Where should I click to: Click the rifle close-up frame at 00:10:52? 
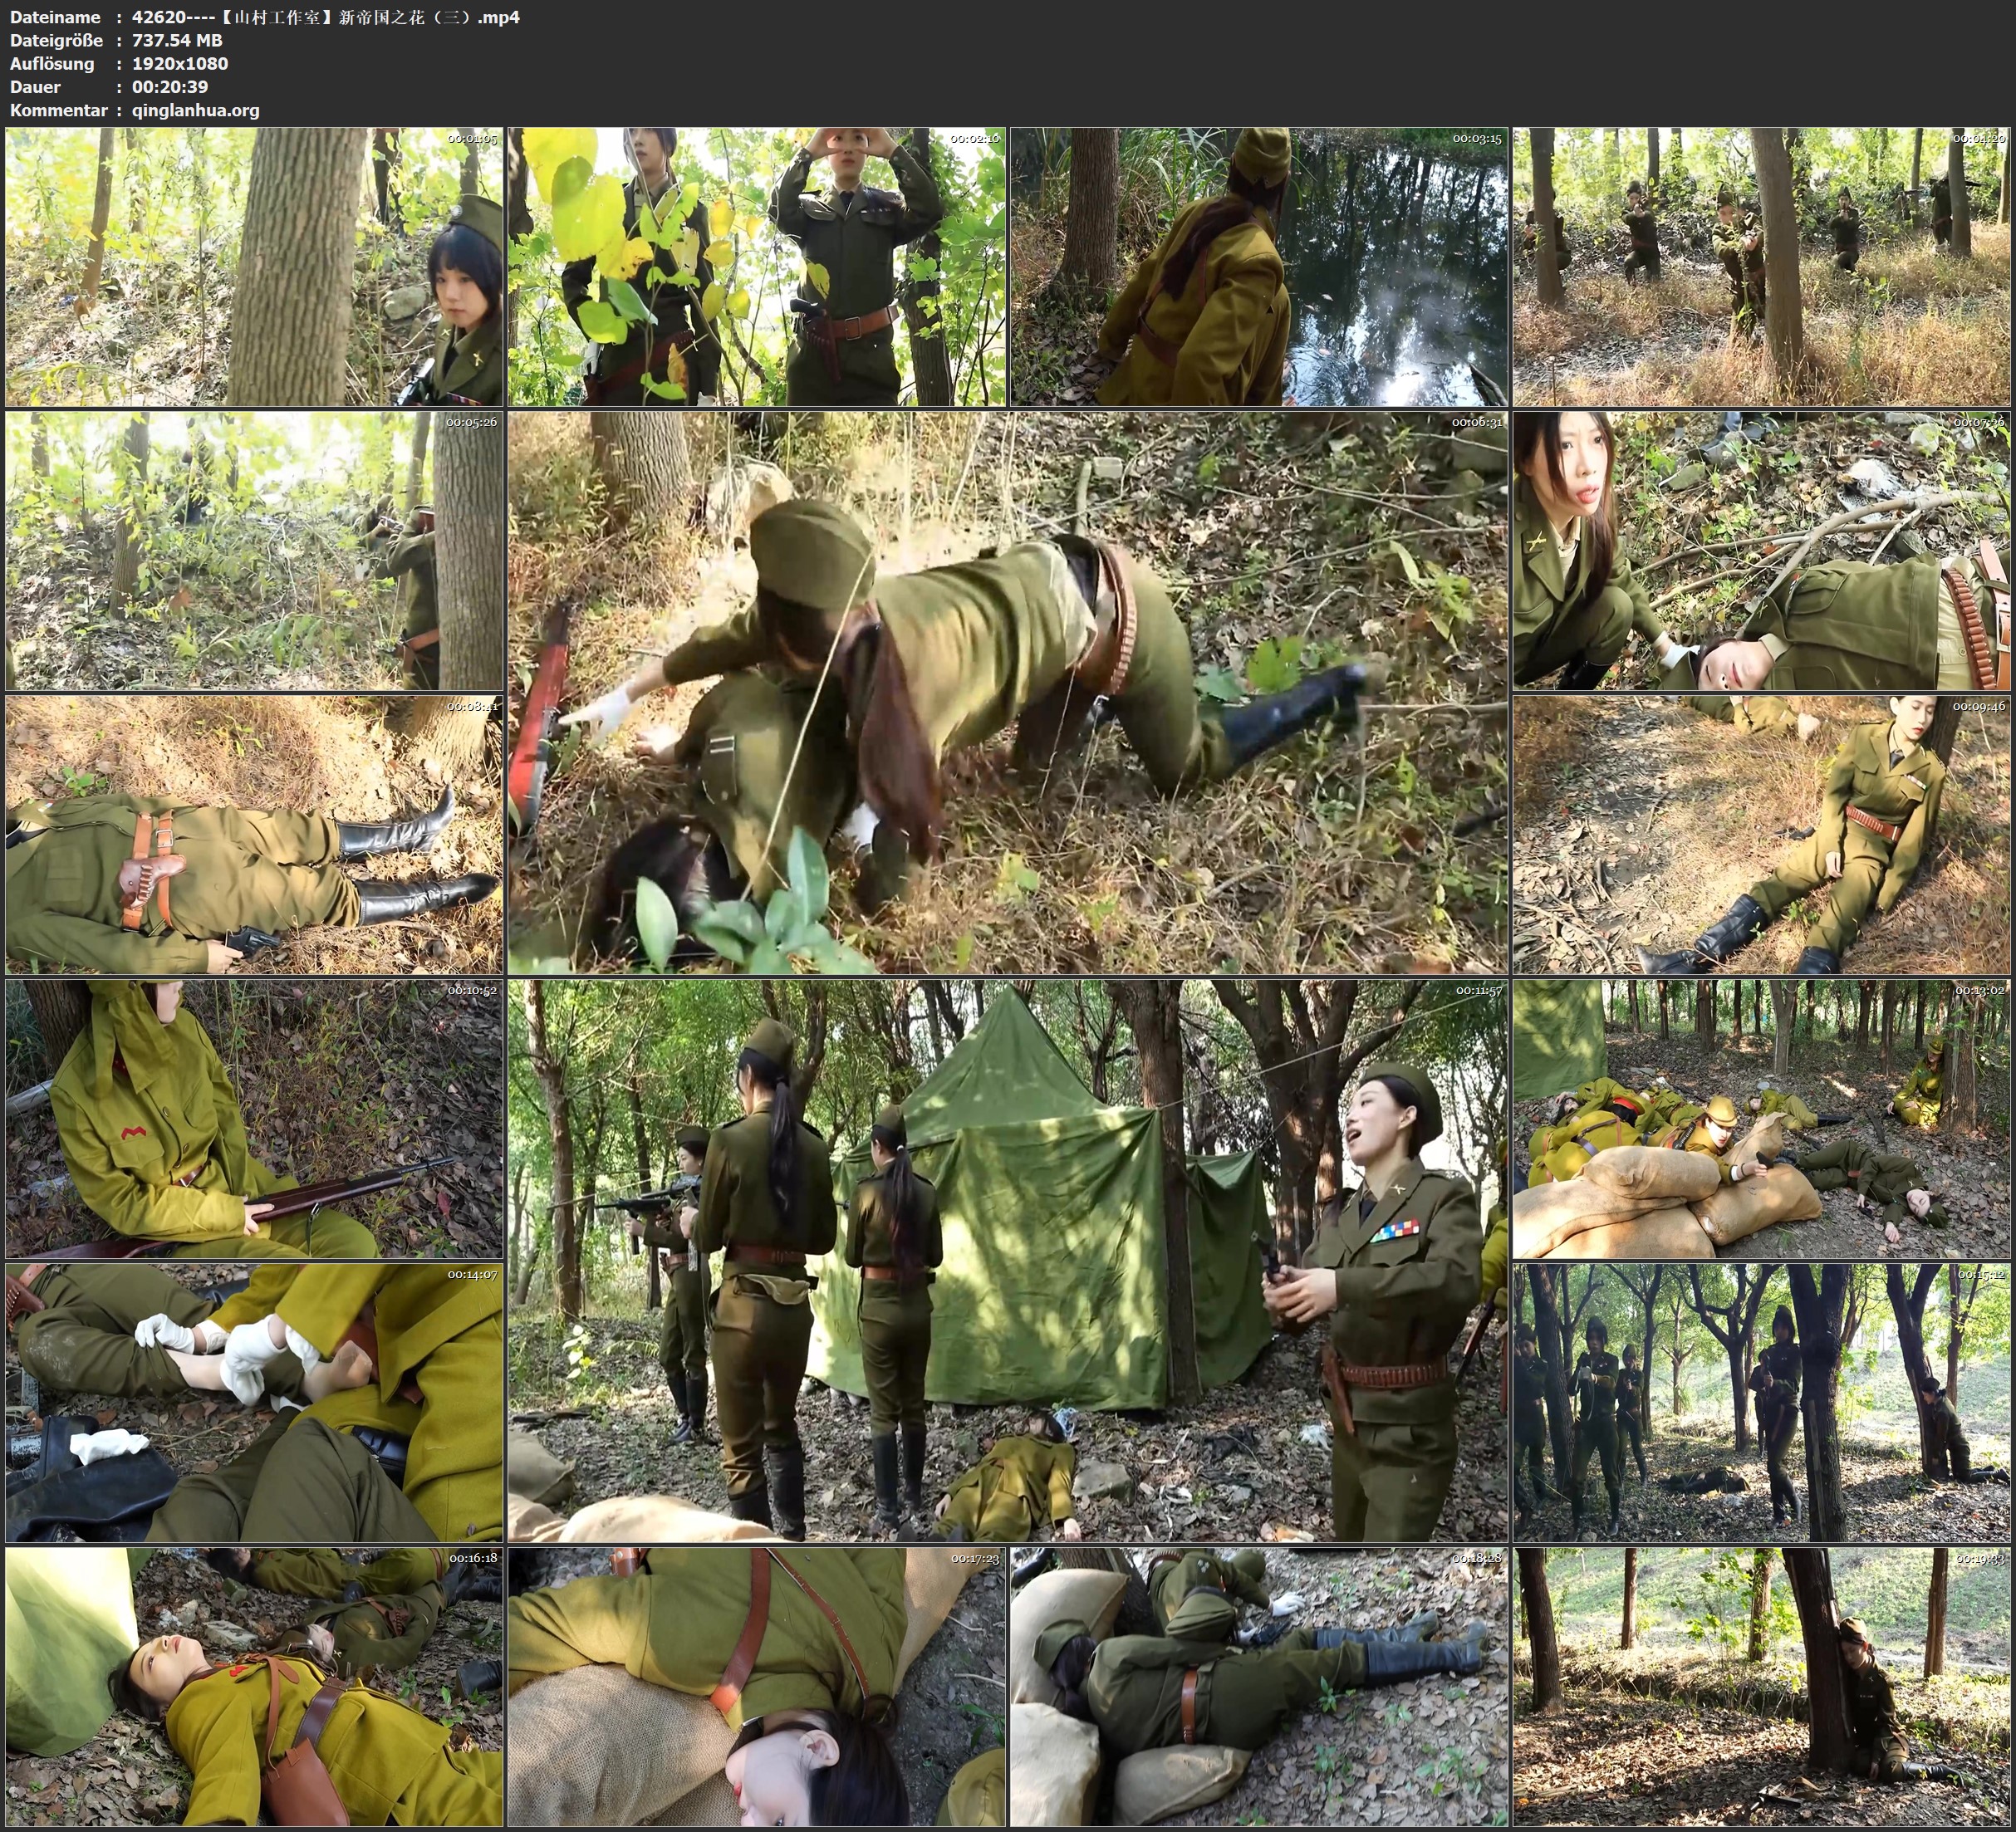tap(254, 1119)
